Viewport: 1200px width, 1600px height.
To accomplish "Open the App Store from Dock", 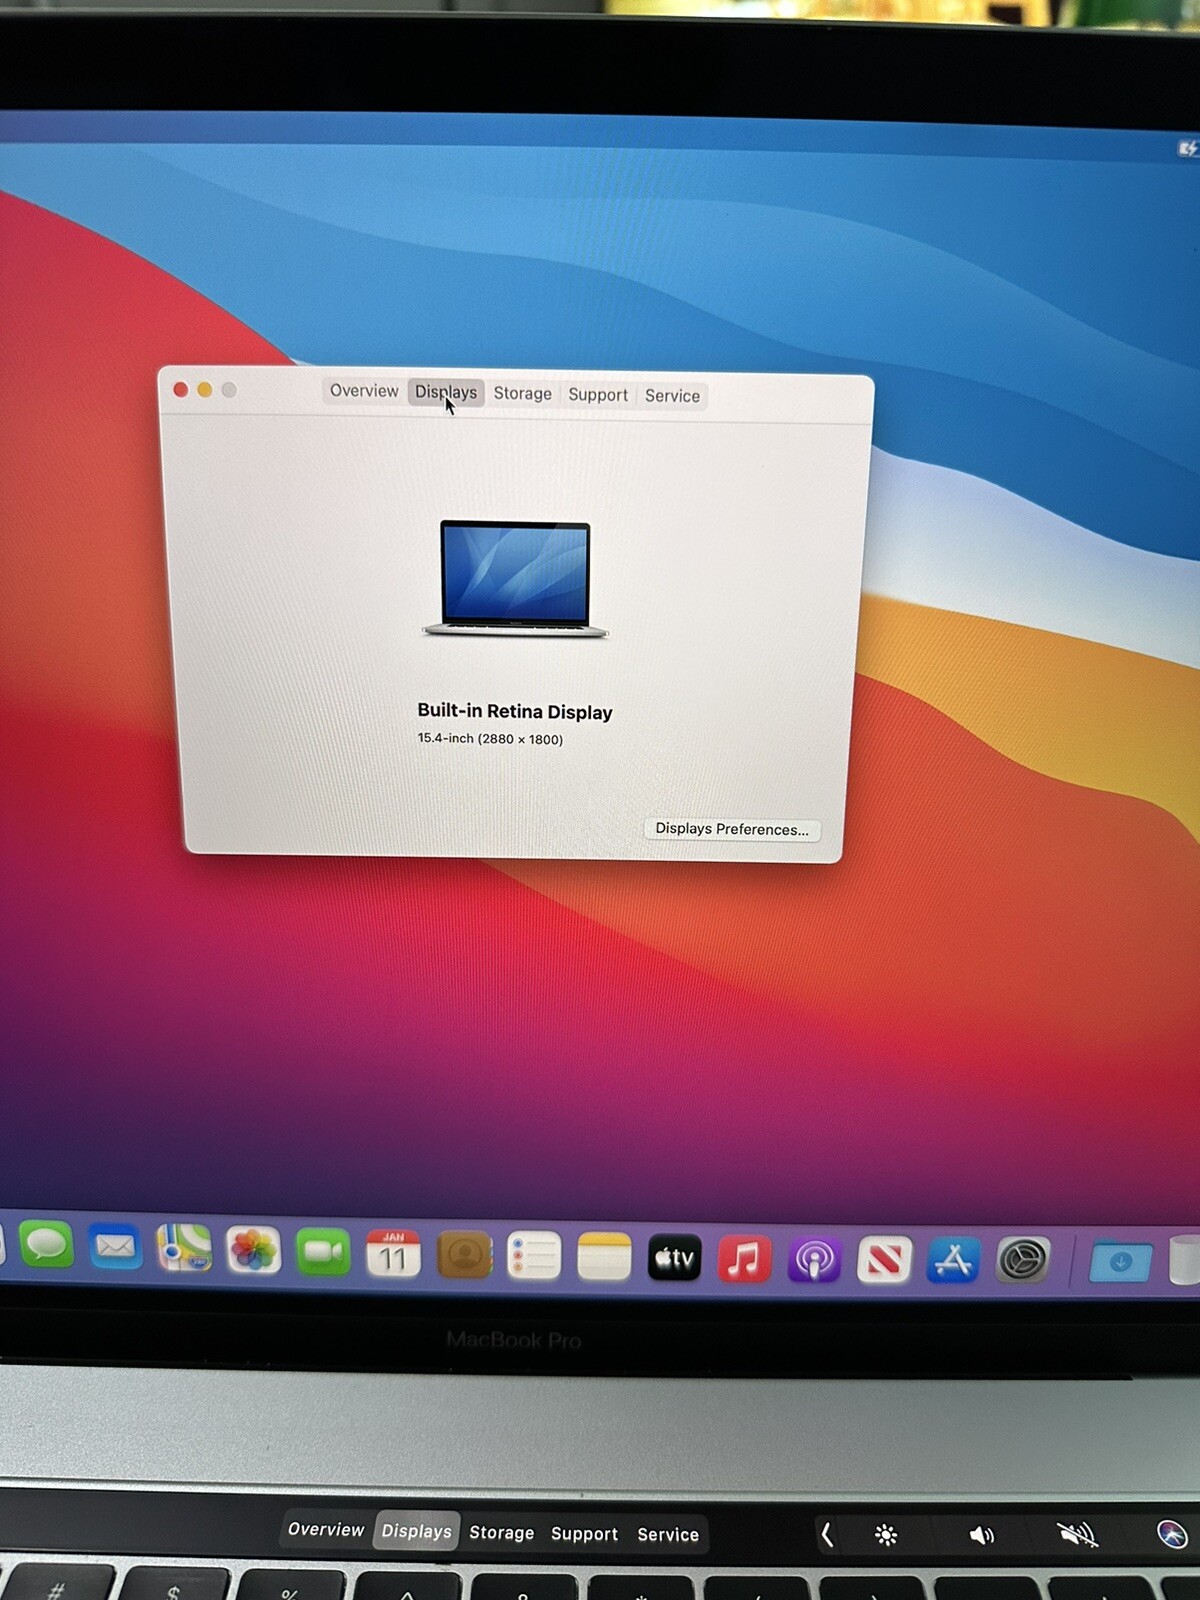I will [x=953, y=1260].
